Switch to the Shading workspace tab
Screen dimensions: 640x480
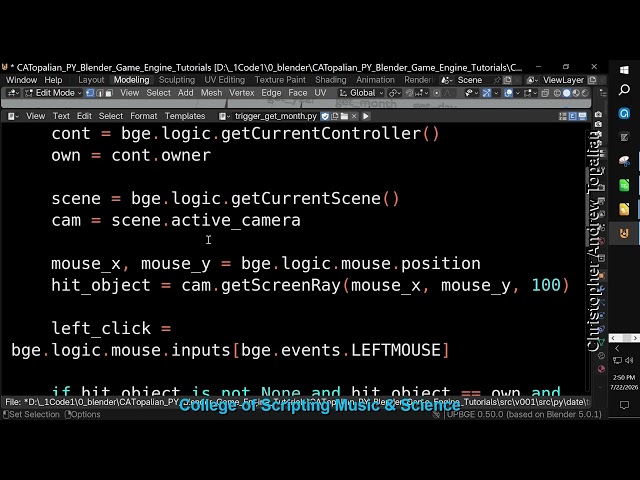[x=331, y=80]
